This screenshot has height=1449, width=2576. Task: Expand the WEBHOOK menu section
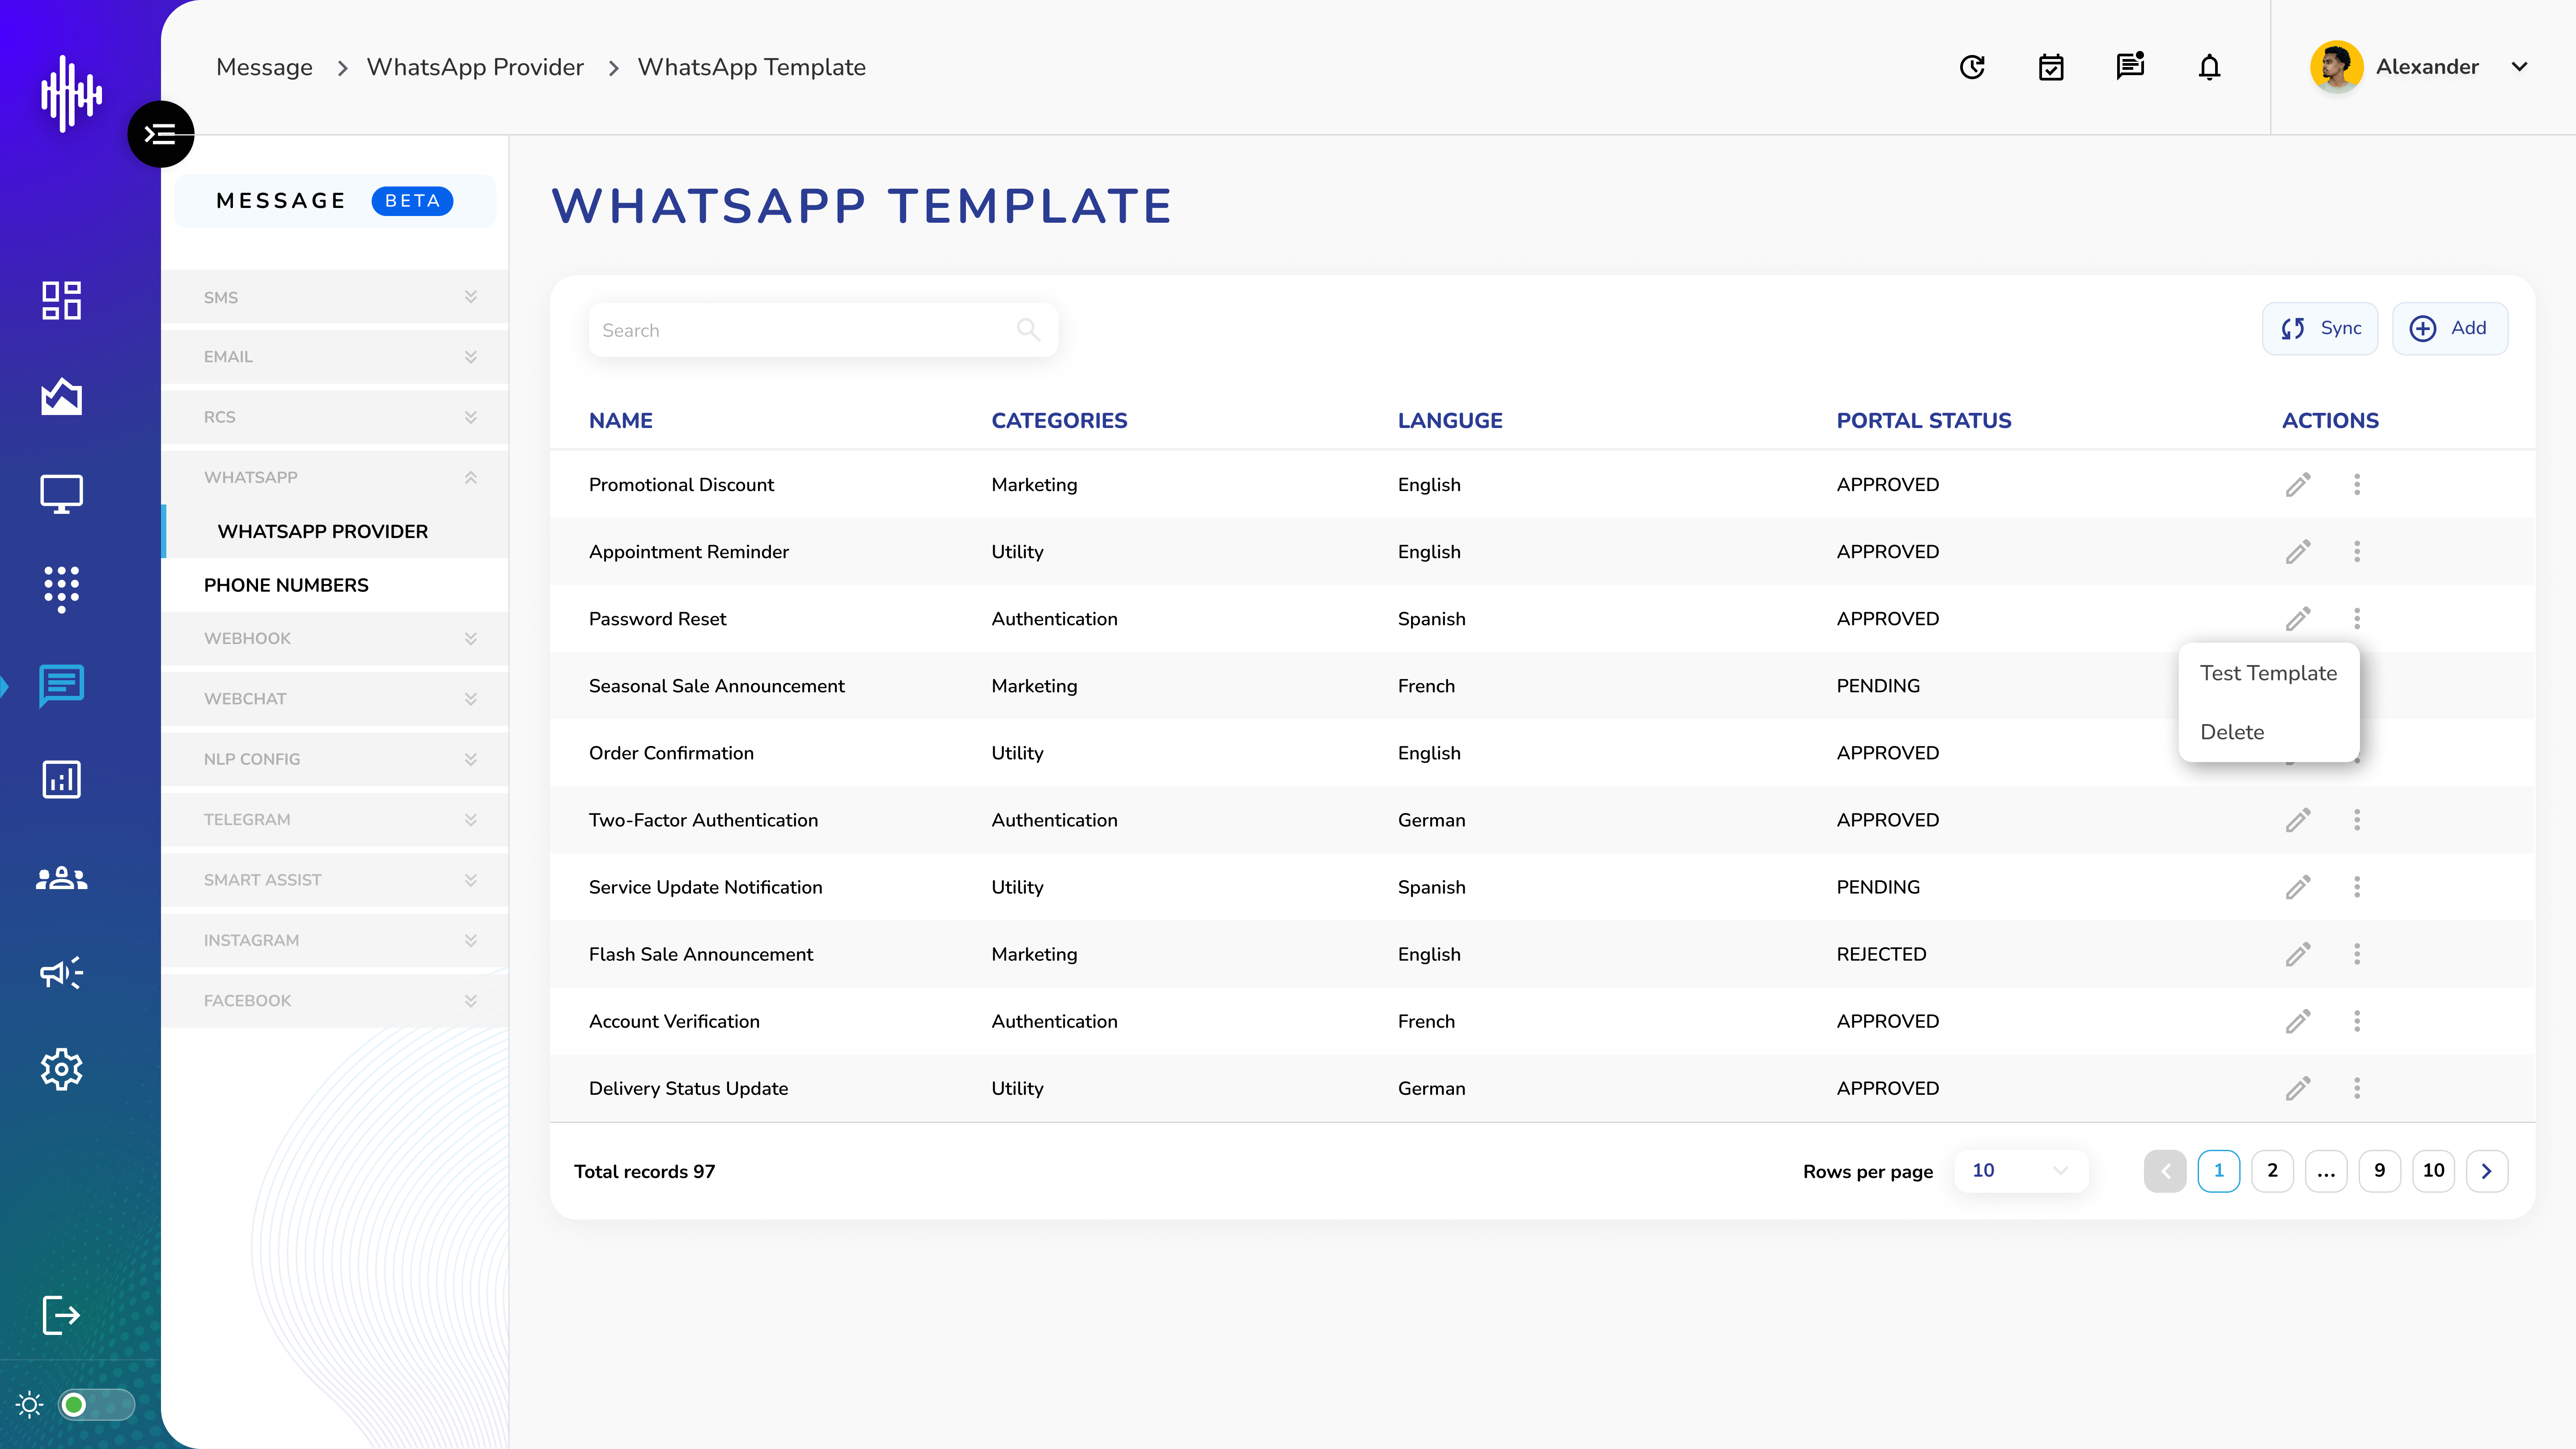[x=335, y=638]
